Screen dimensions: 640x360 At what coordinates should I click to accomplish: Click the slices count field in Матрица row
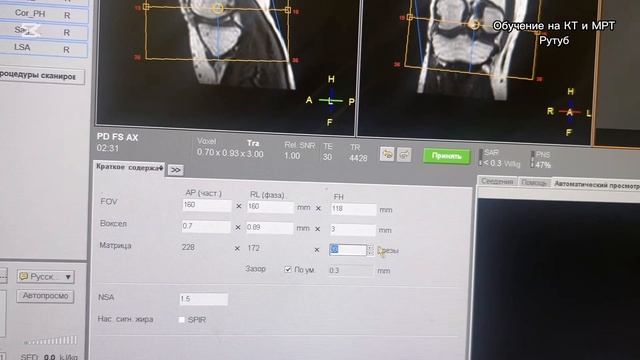tap(348, 249)
